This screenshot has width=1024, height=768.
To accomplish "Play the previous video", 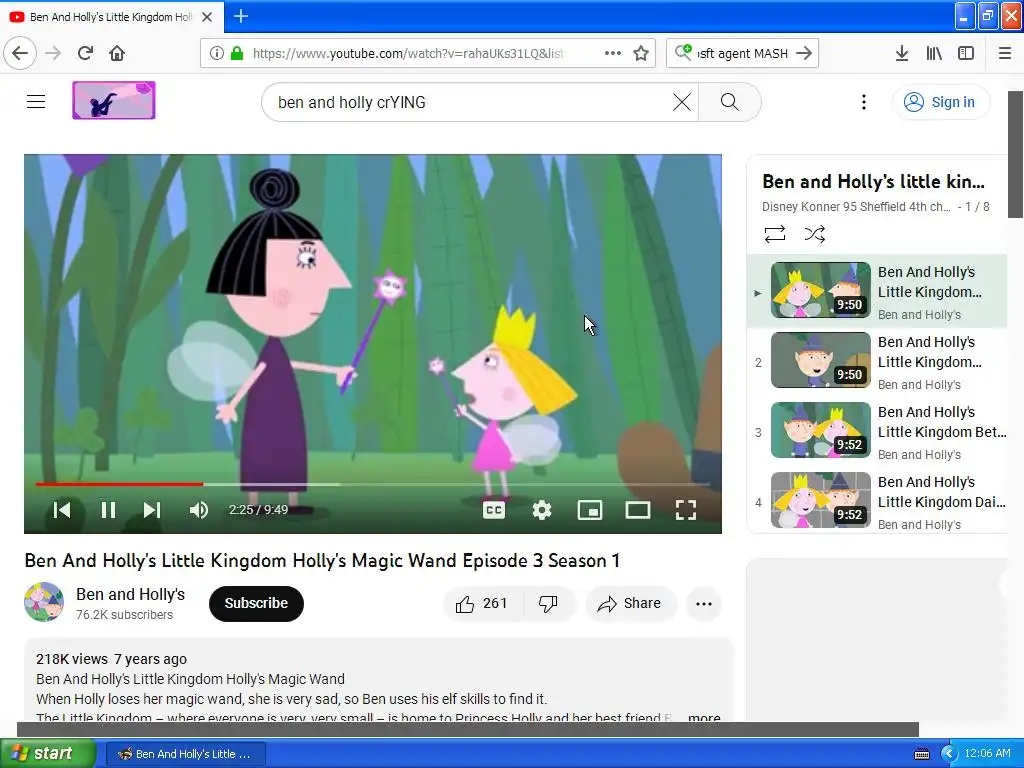I will tap(62, 509).
